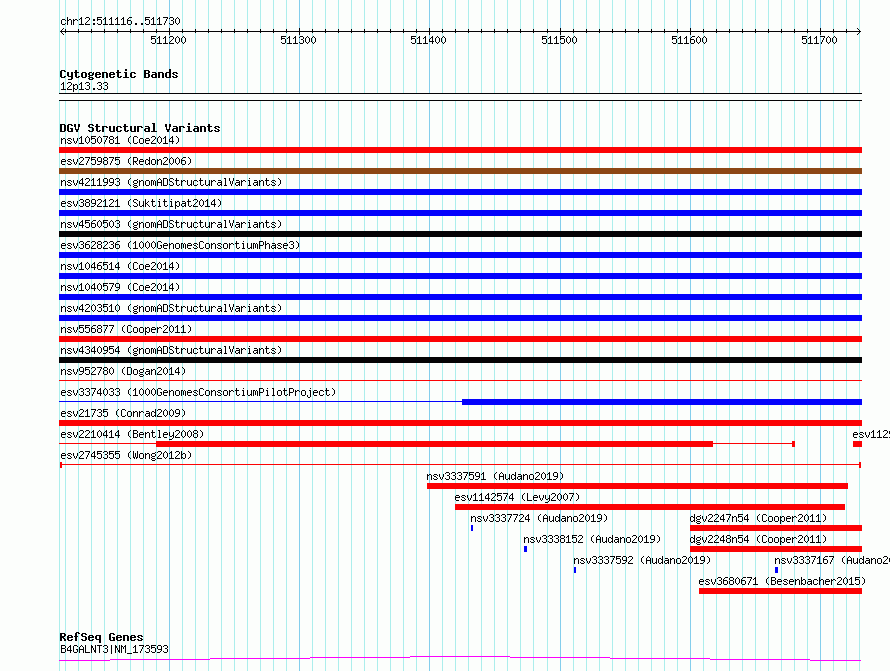Click the ruler's right arrow end

(859, 31)
